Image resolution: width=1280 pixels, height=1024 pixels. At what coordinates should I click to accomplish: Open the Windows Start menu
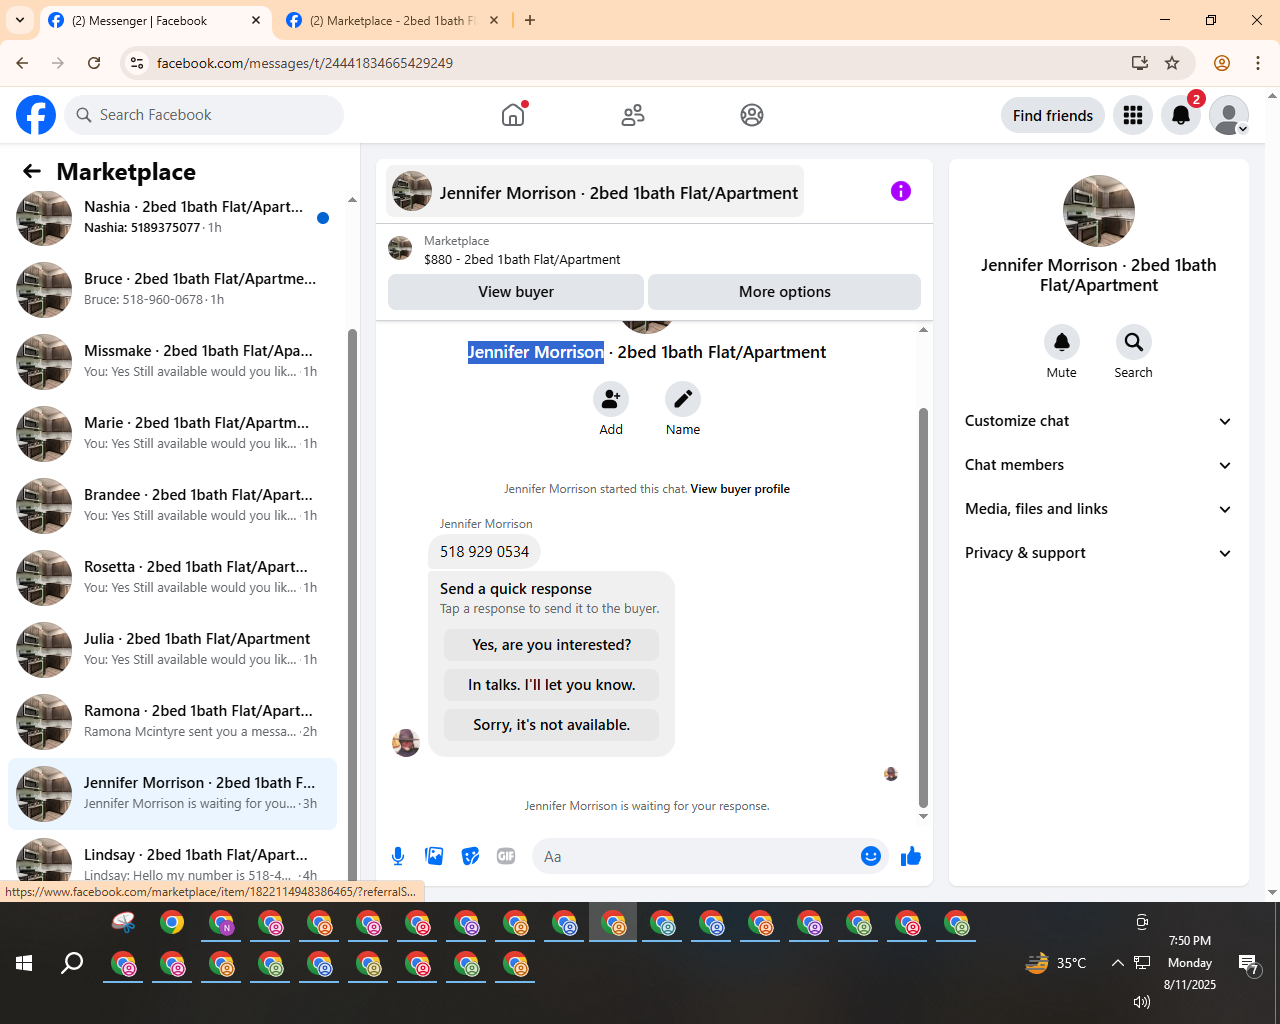(x=24, y=963)
